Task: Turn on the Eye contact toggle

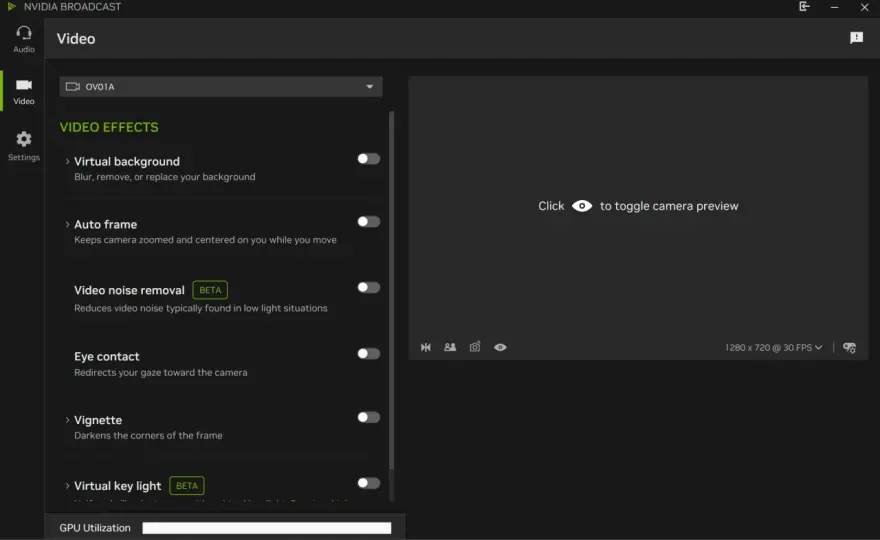Action: tap(369, 354)
